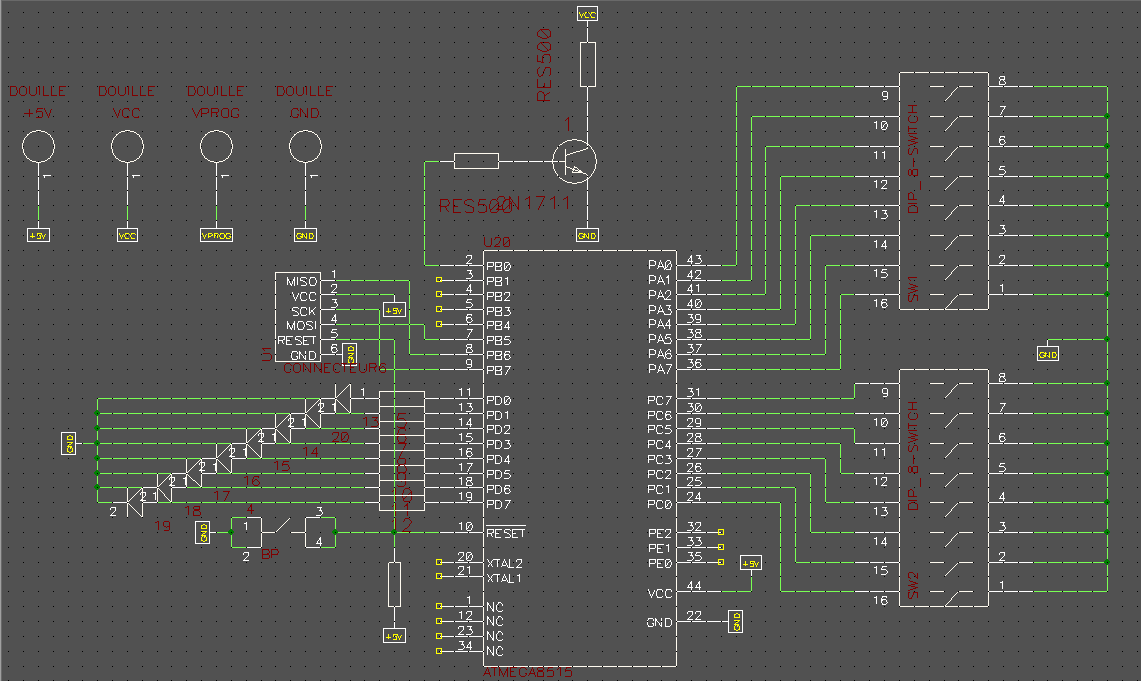The image size is (1141, 681).
Task: Click the VPROG power flag
Action: pyautogui.click(x=216, y=236)
